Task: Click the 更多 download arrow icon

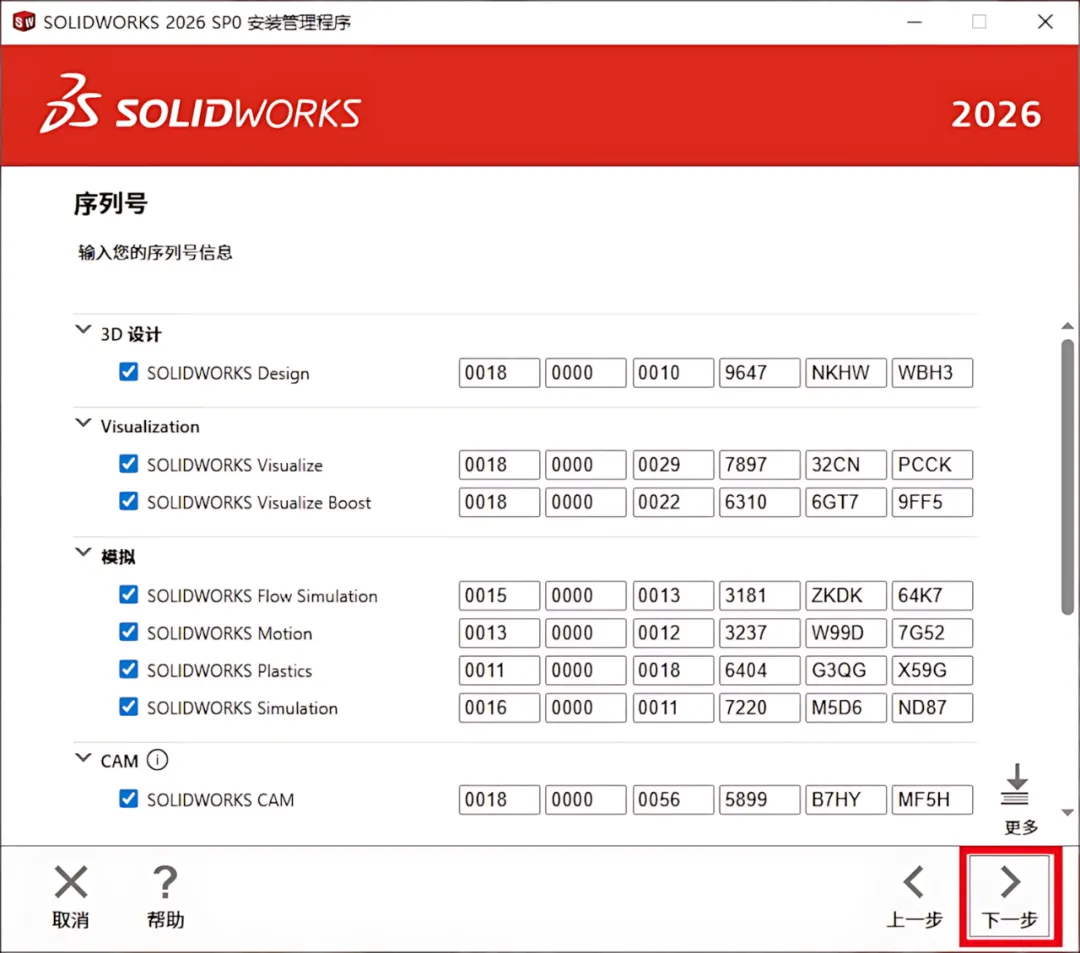Action: (x=1015, y=785)
